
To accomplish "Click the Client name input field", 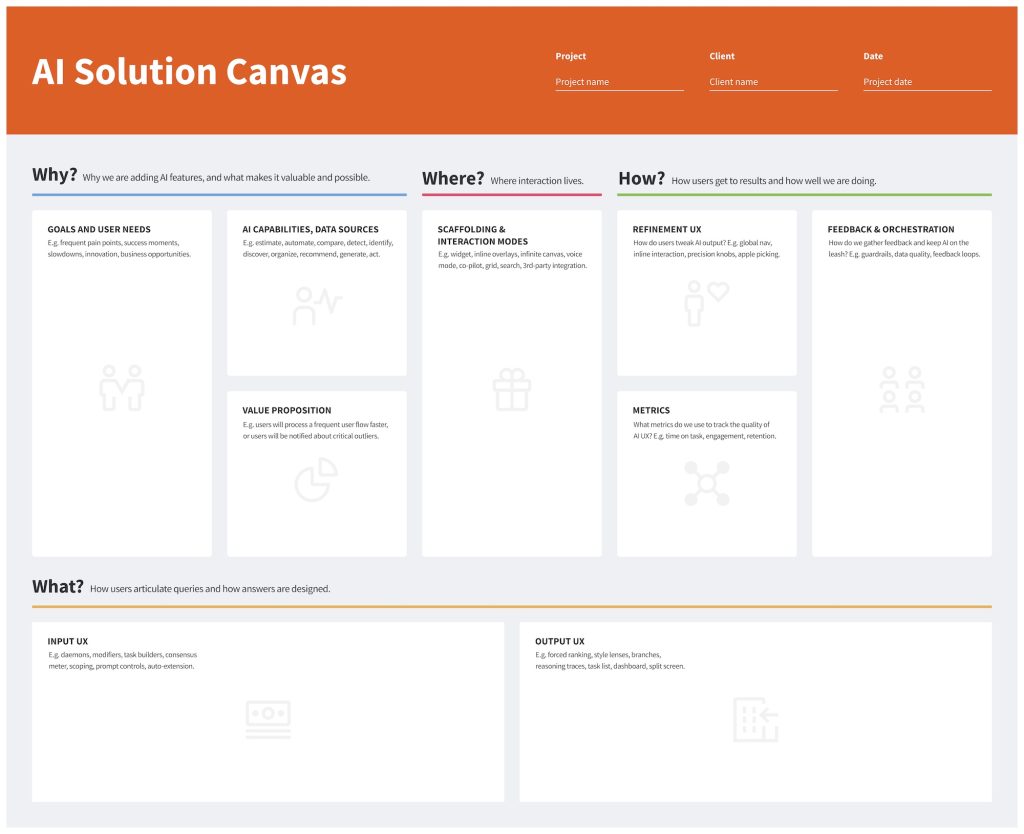I will (x=773, y=82).
